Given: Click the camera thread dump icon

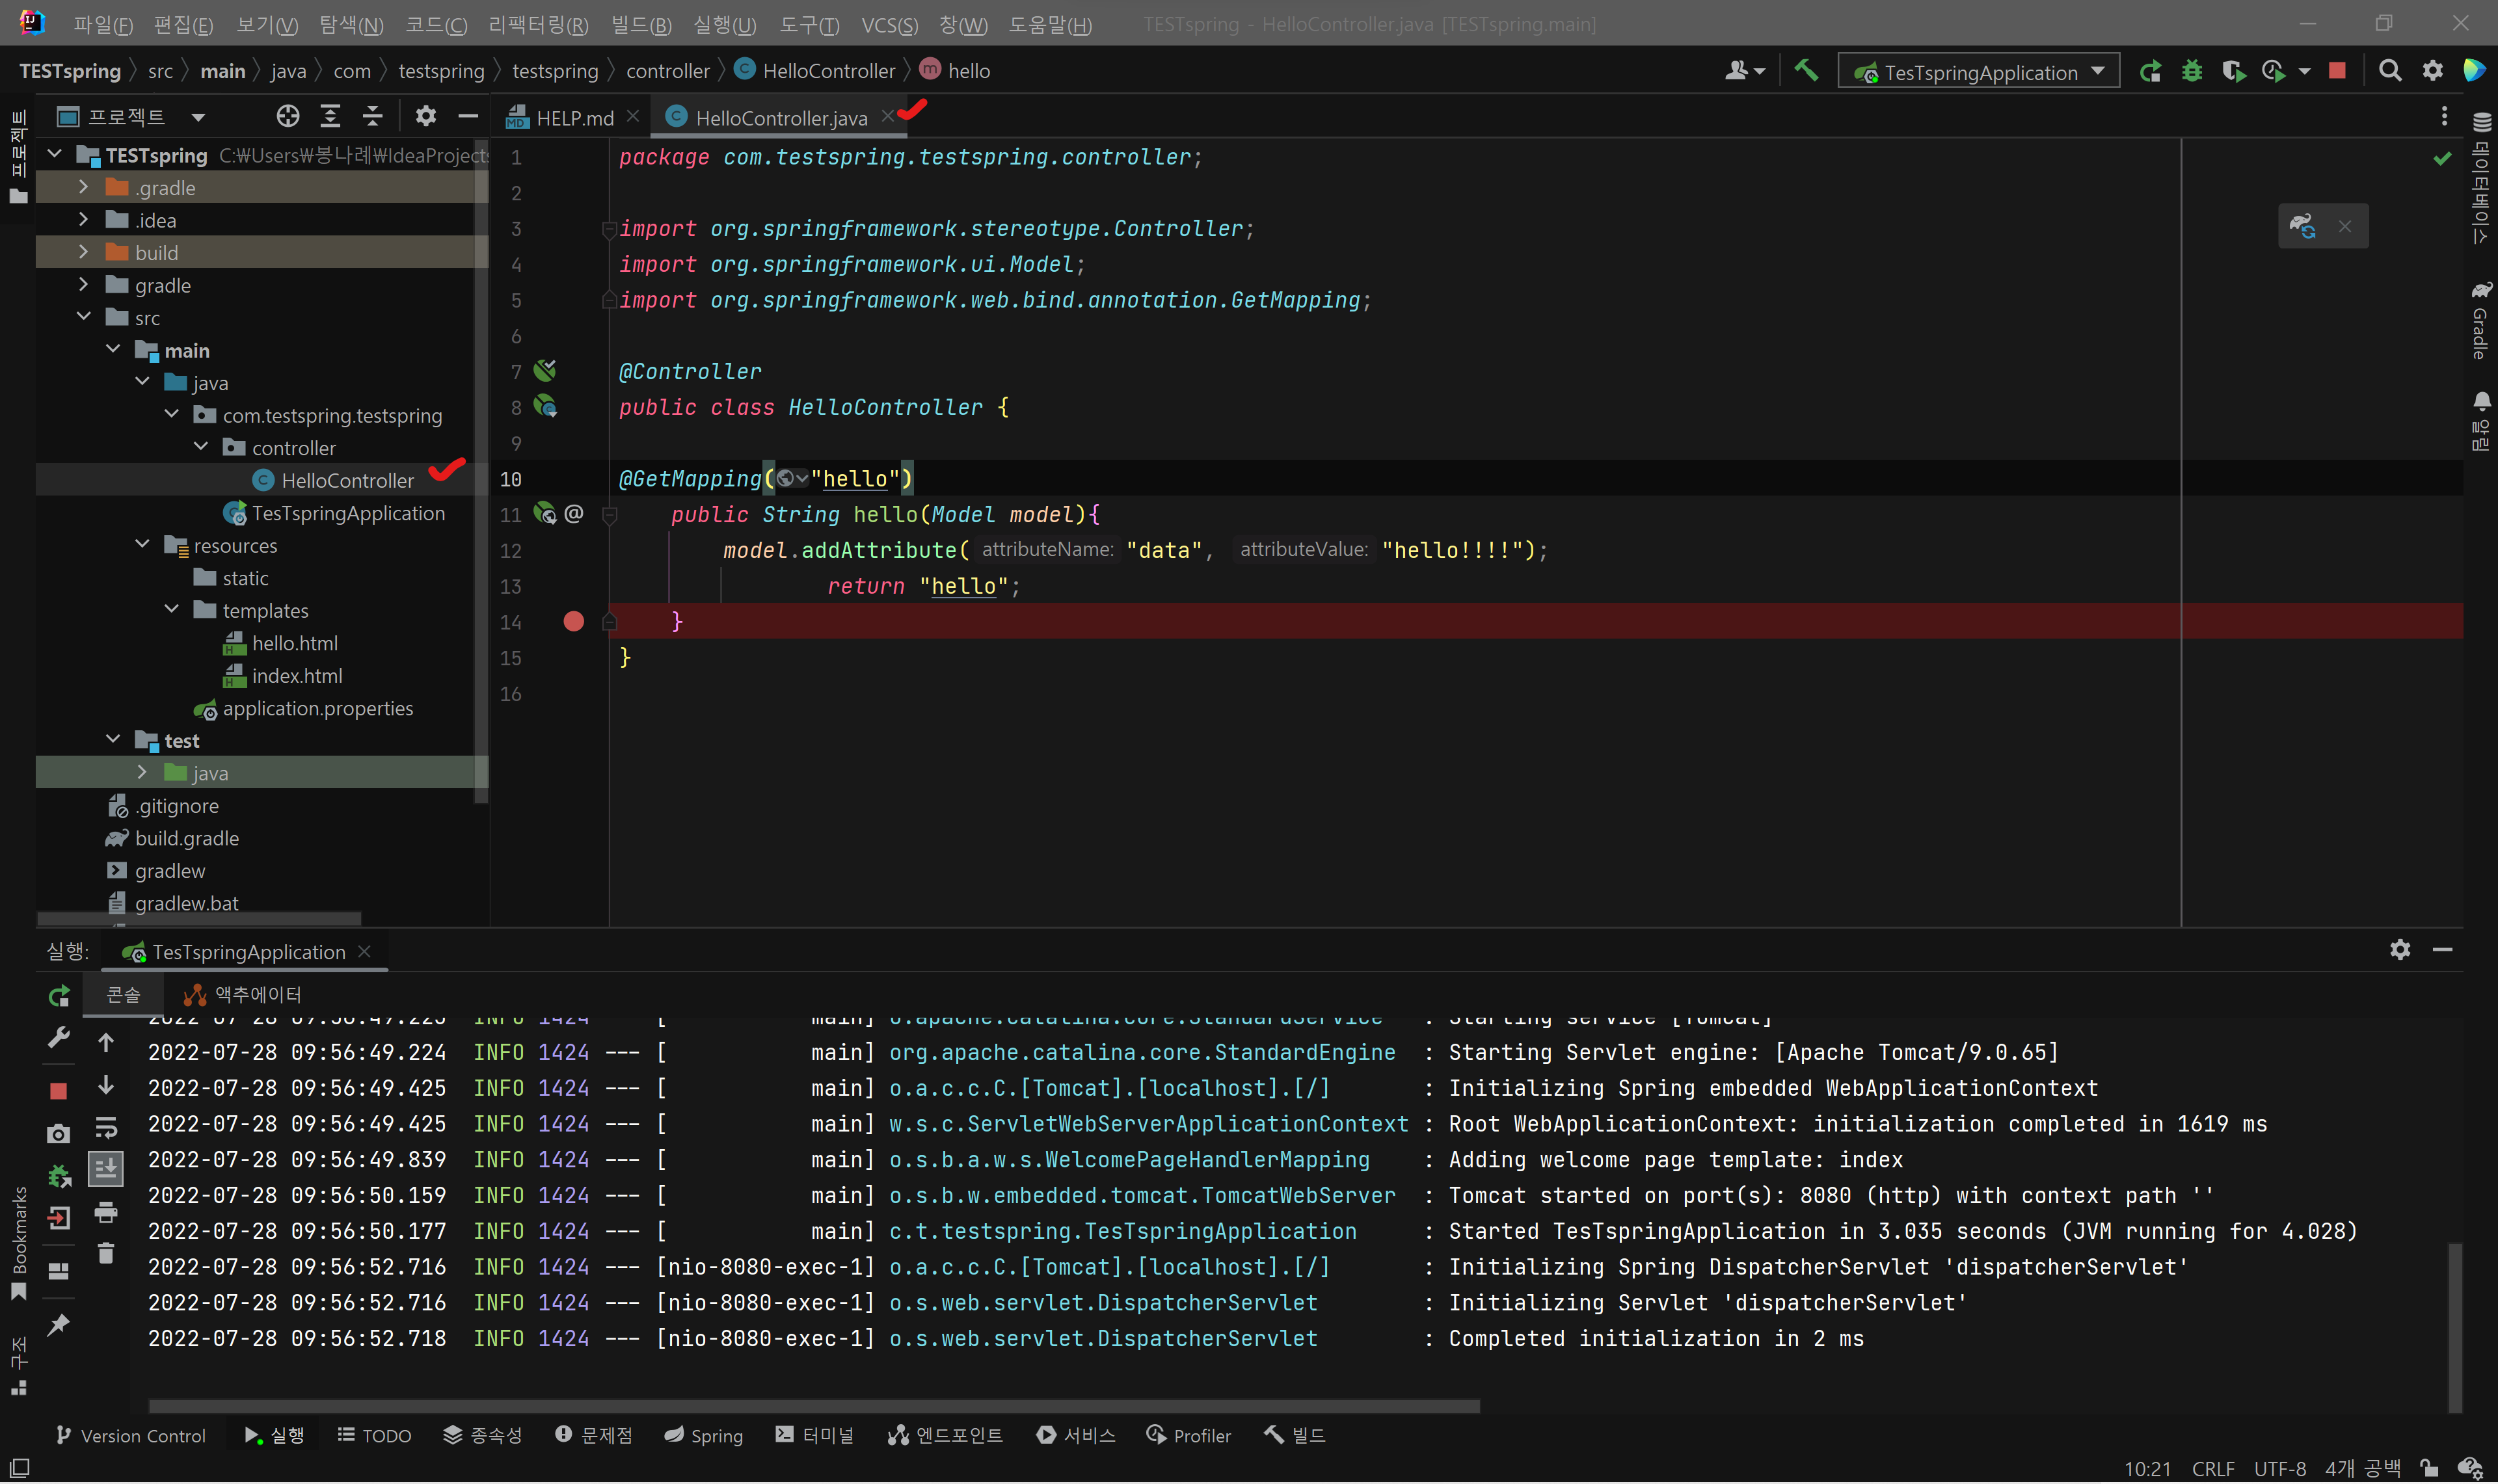Looking at the screenshot, I should tap(59, 1133).
